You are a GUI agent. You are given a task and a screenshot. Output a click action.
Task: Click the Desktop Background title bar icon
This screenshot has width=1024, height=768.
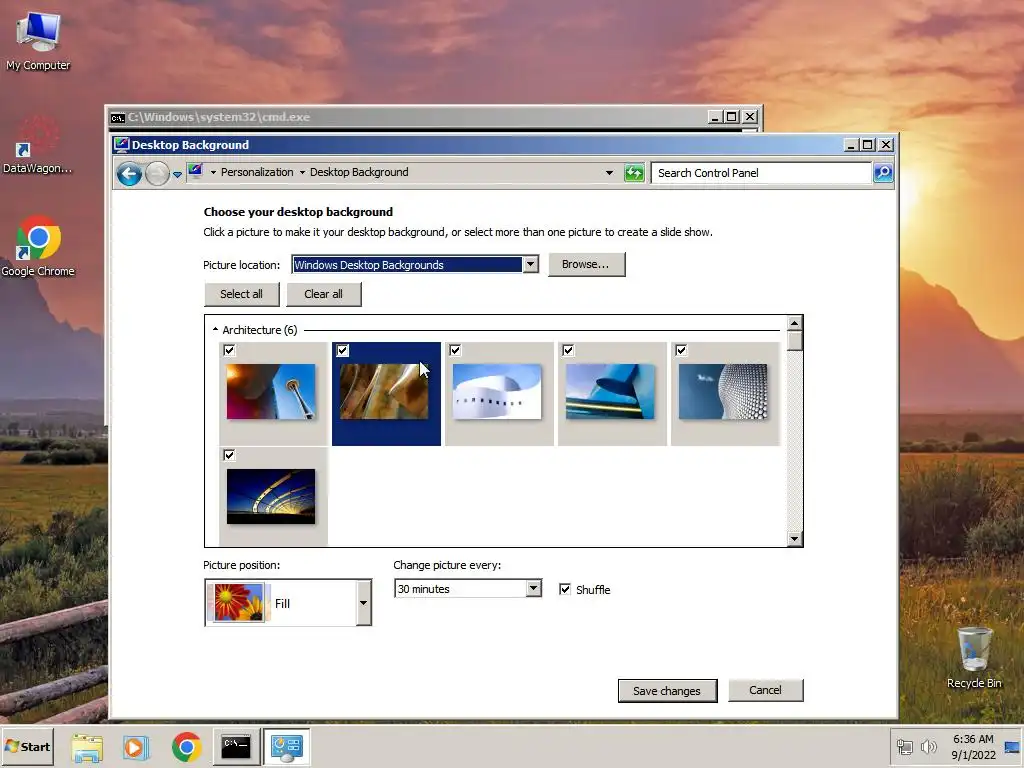click(121, 144)
